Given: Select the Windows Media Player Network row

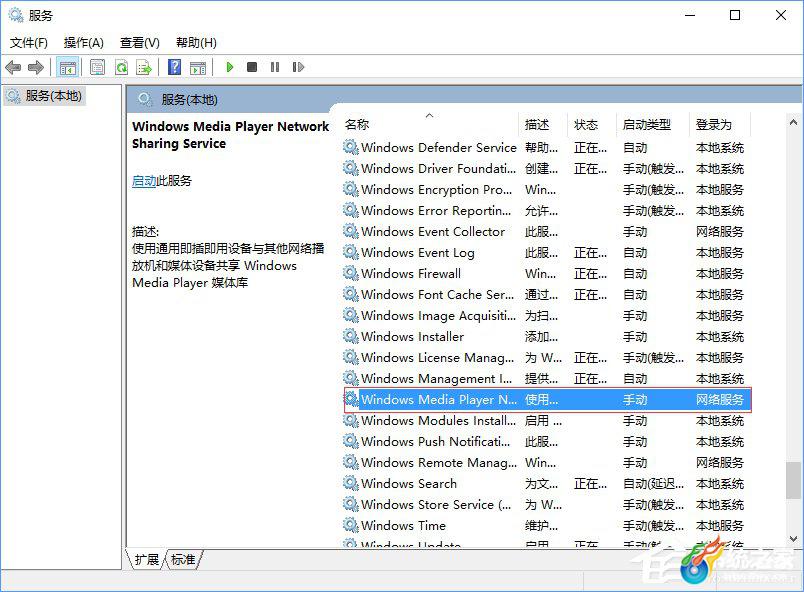Looking at the screenshot, I should tap(547, 400).
